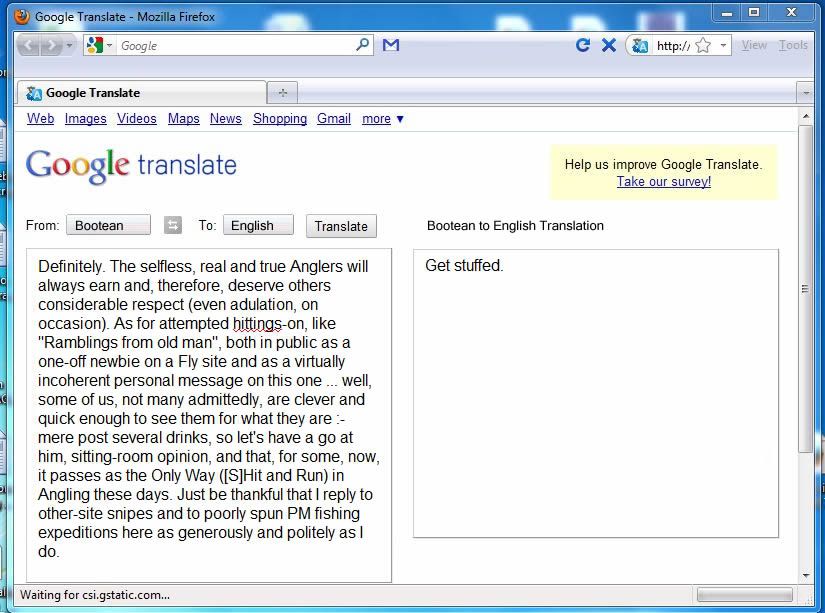Click into the source text area
Screen dimensions: 825x613
(x=209, y=415)
